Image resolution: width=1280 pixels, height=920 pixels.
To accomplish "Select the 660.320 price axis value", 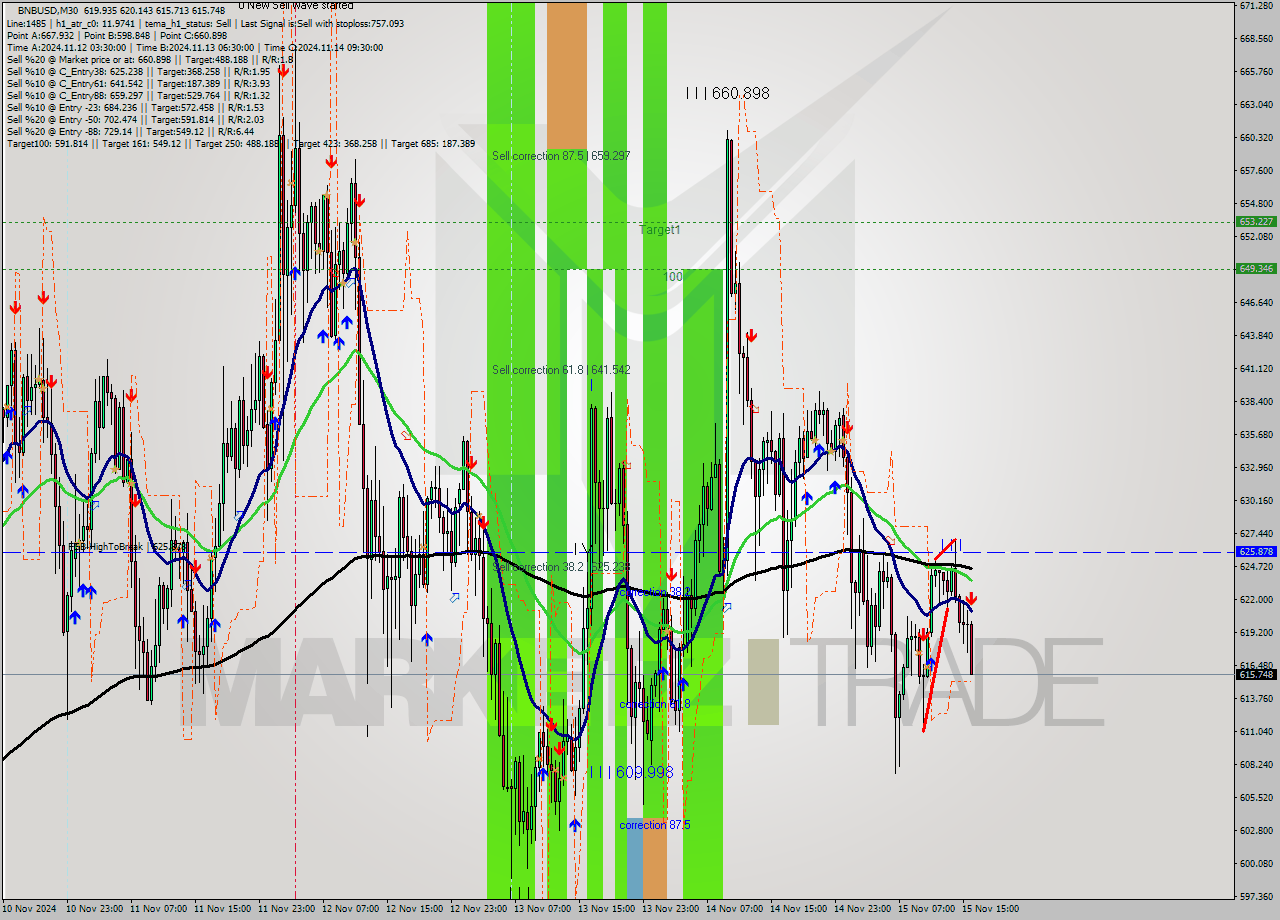I will coord(1256,138).
